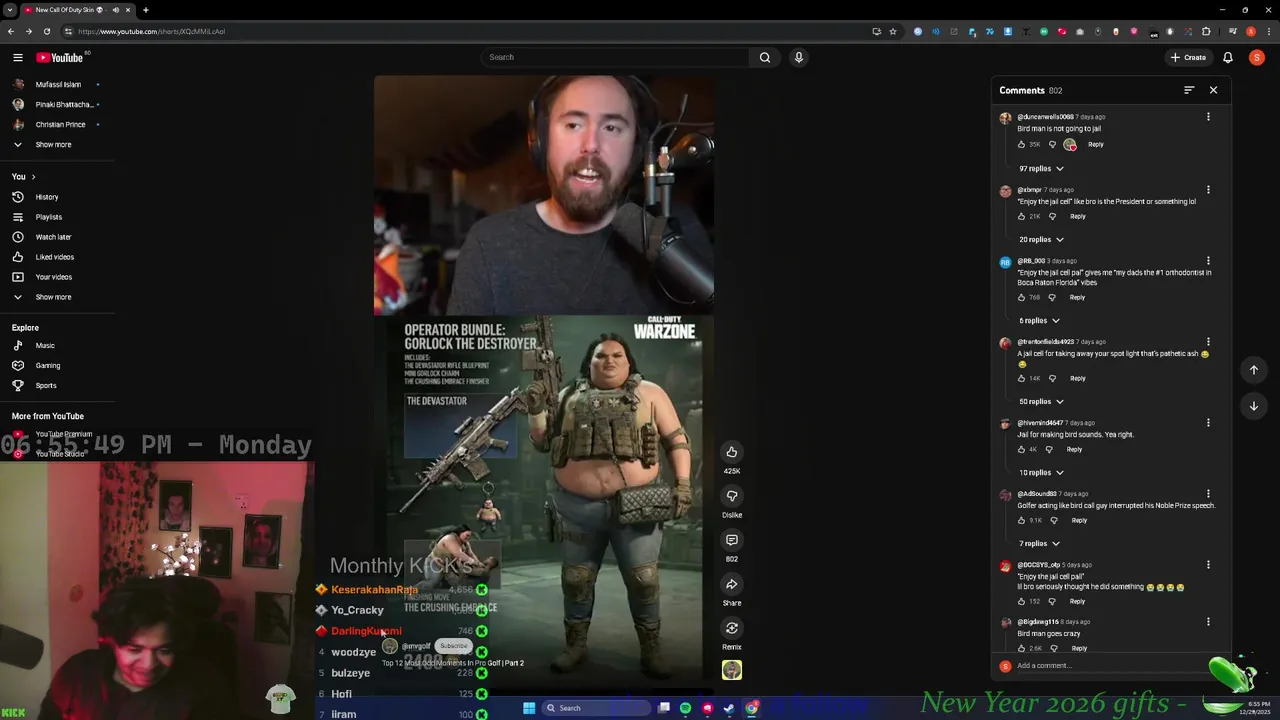
Task: Go to the next Short arrow
Action: pyautogui.click(x=1253, y=406)
